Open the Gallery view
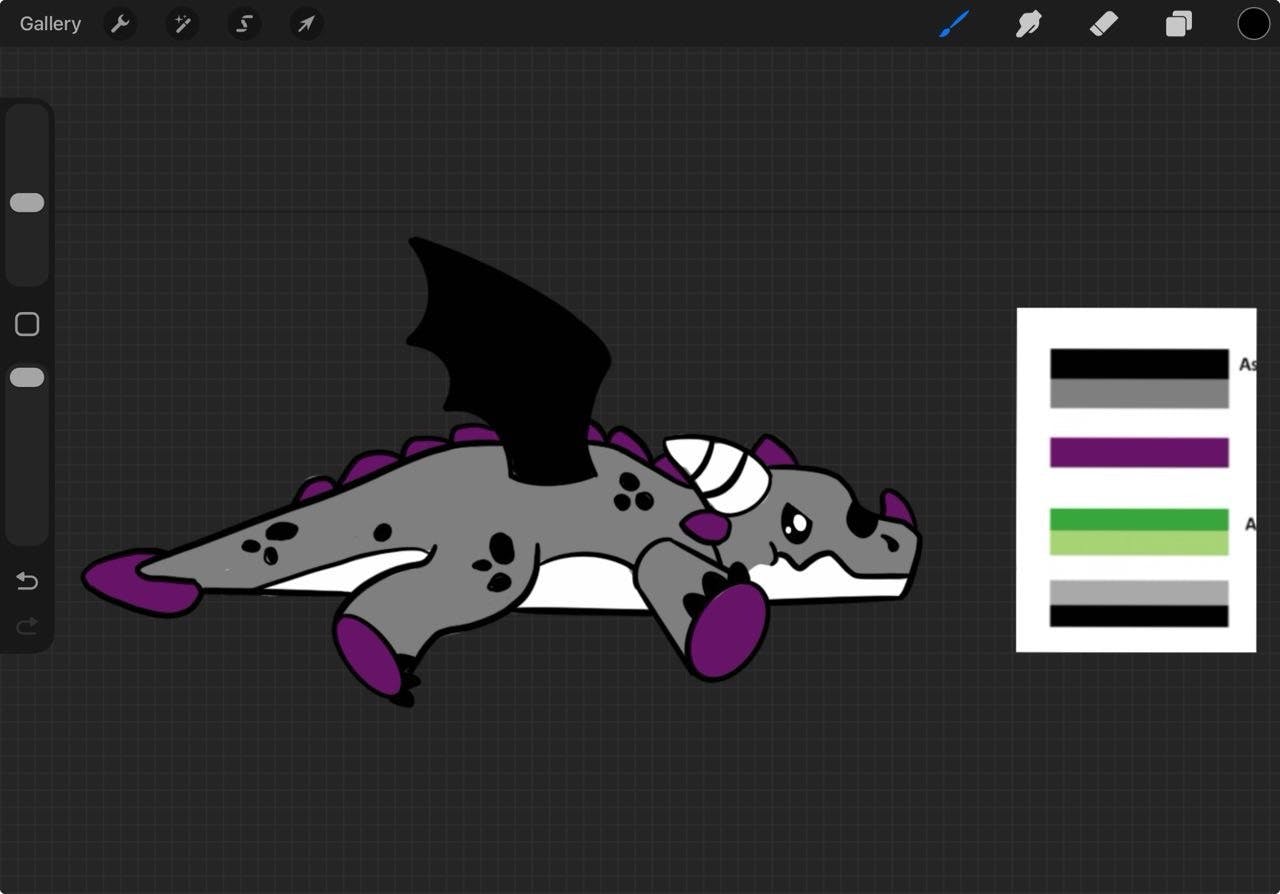 pos(50,24)
